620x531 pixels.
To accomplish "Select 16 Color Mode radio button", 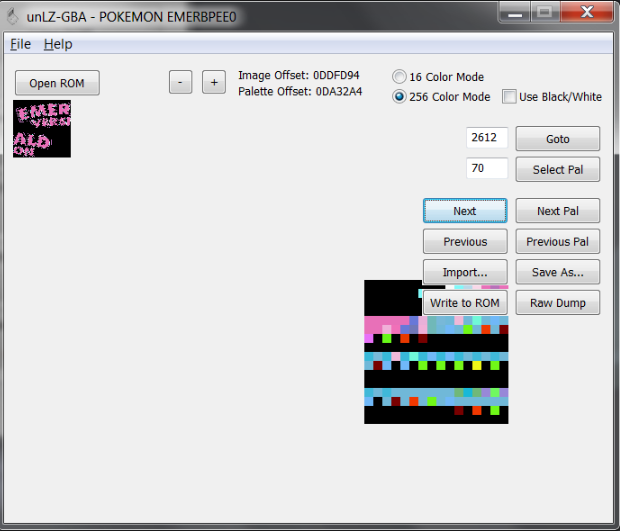I will [400, 77].
